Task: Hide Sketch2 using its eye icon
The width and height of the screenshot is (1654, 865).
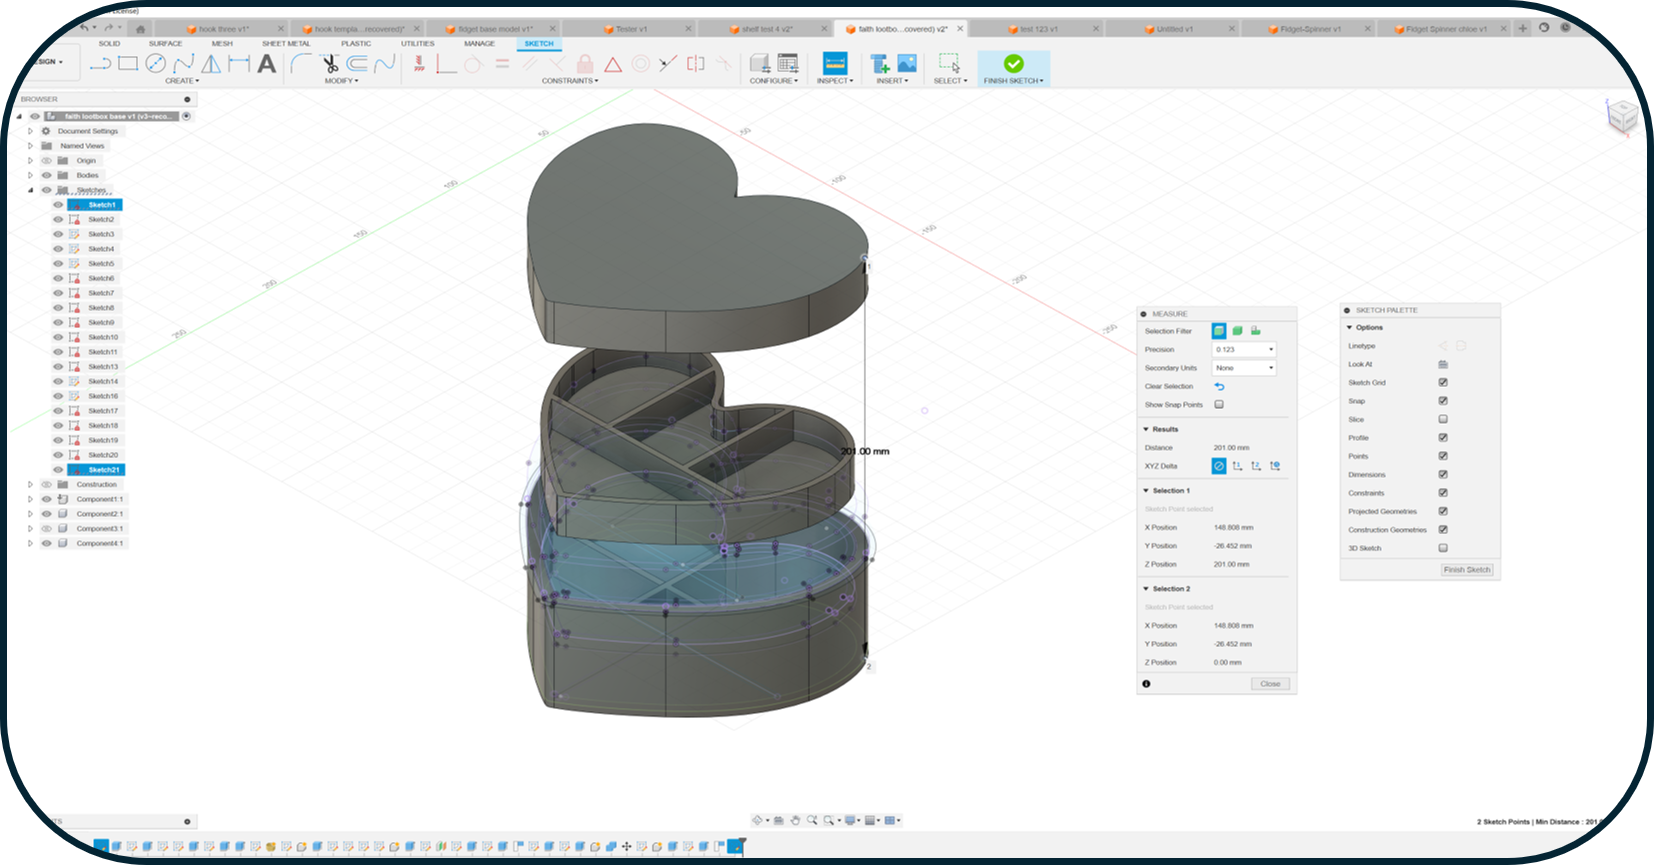Action: click(x=58, y=219)
